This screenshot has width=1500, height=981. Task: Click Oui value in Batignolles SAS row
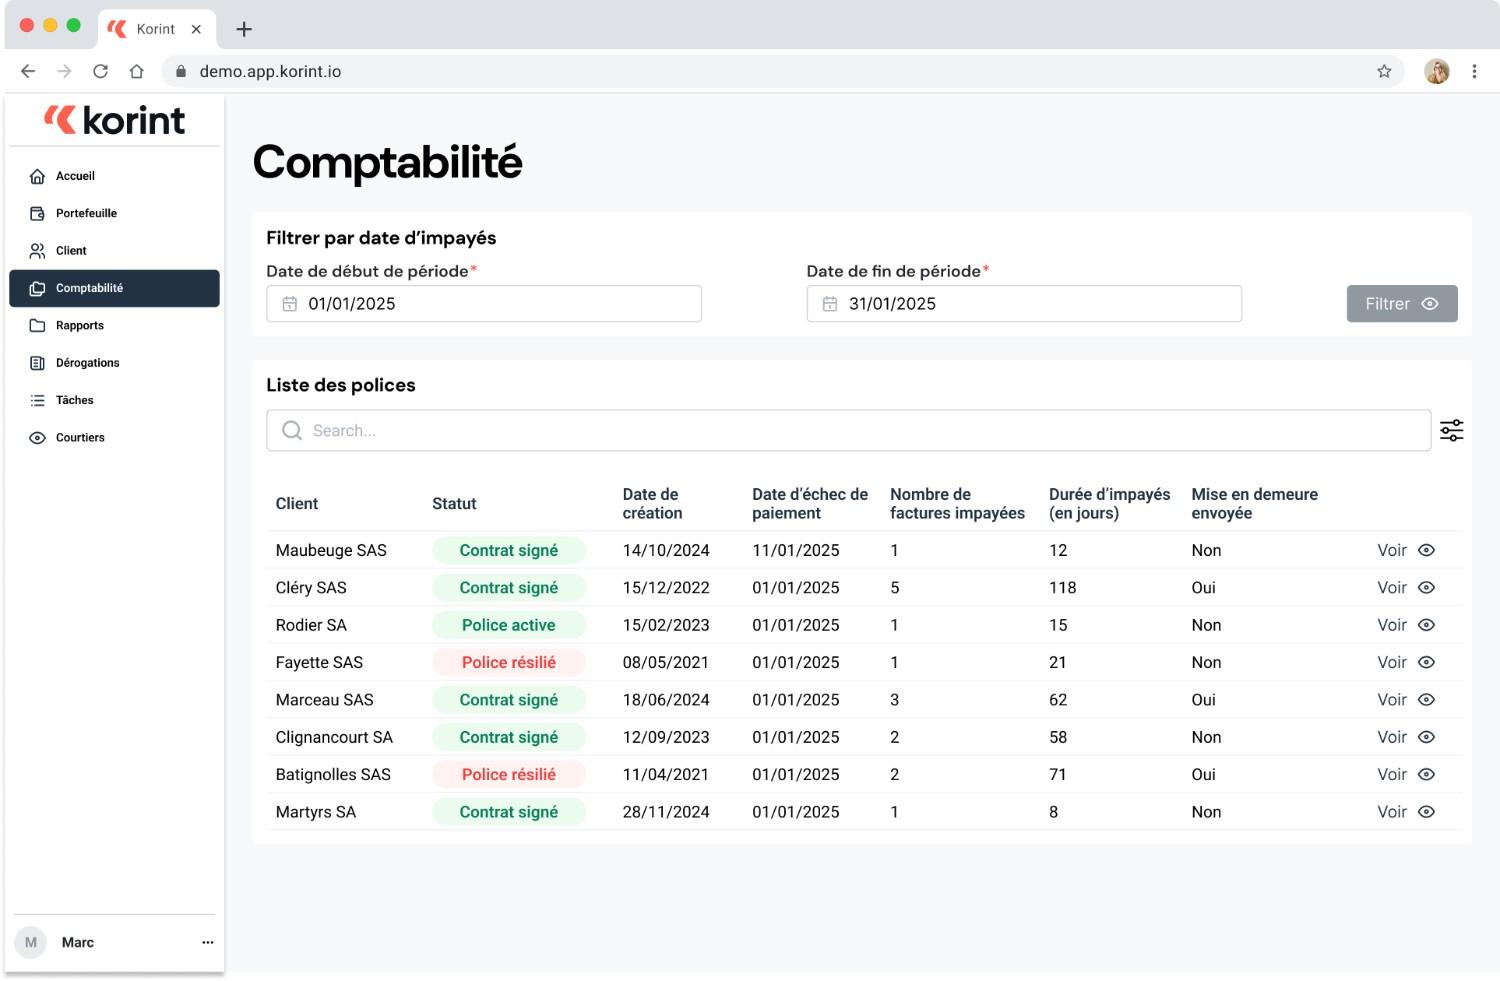[x=1203, y=774]
